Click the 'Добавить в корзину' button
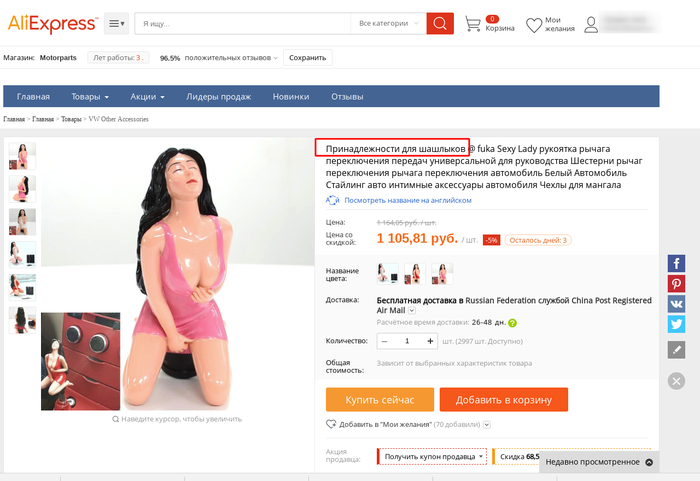 (x=504, y=399)
